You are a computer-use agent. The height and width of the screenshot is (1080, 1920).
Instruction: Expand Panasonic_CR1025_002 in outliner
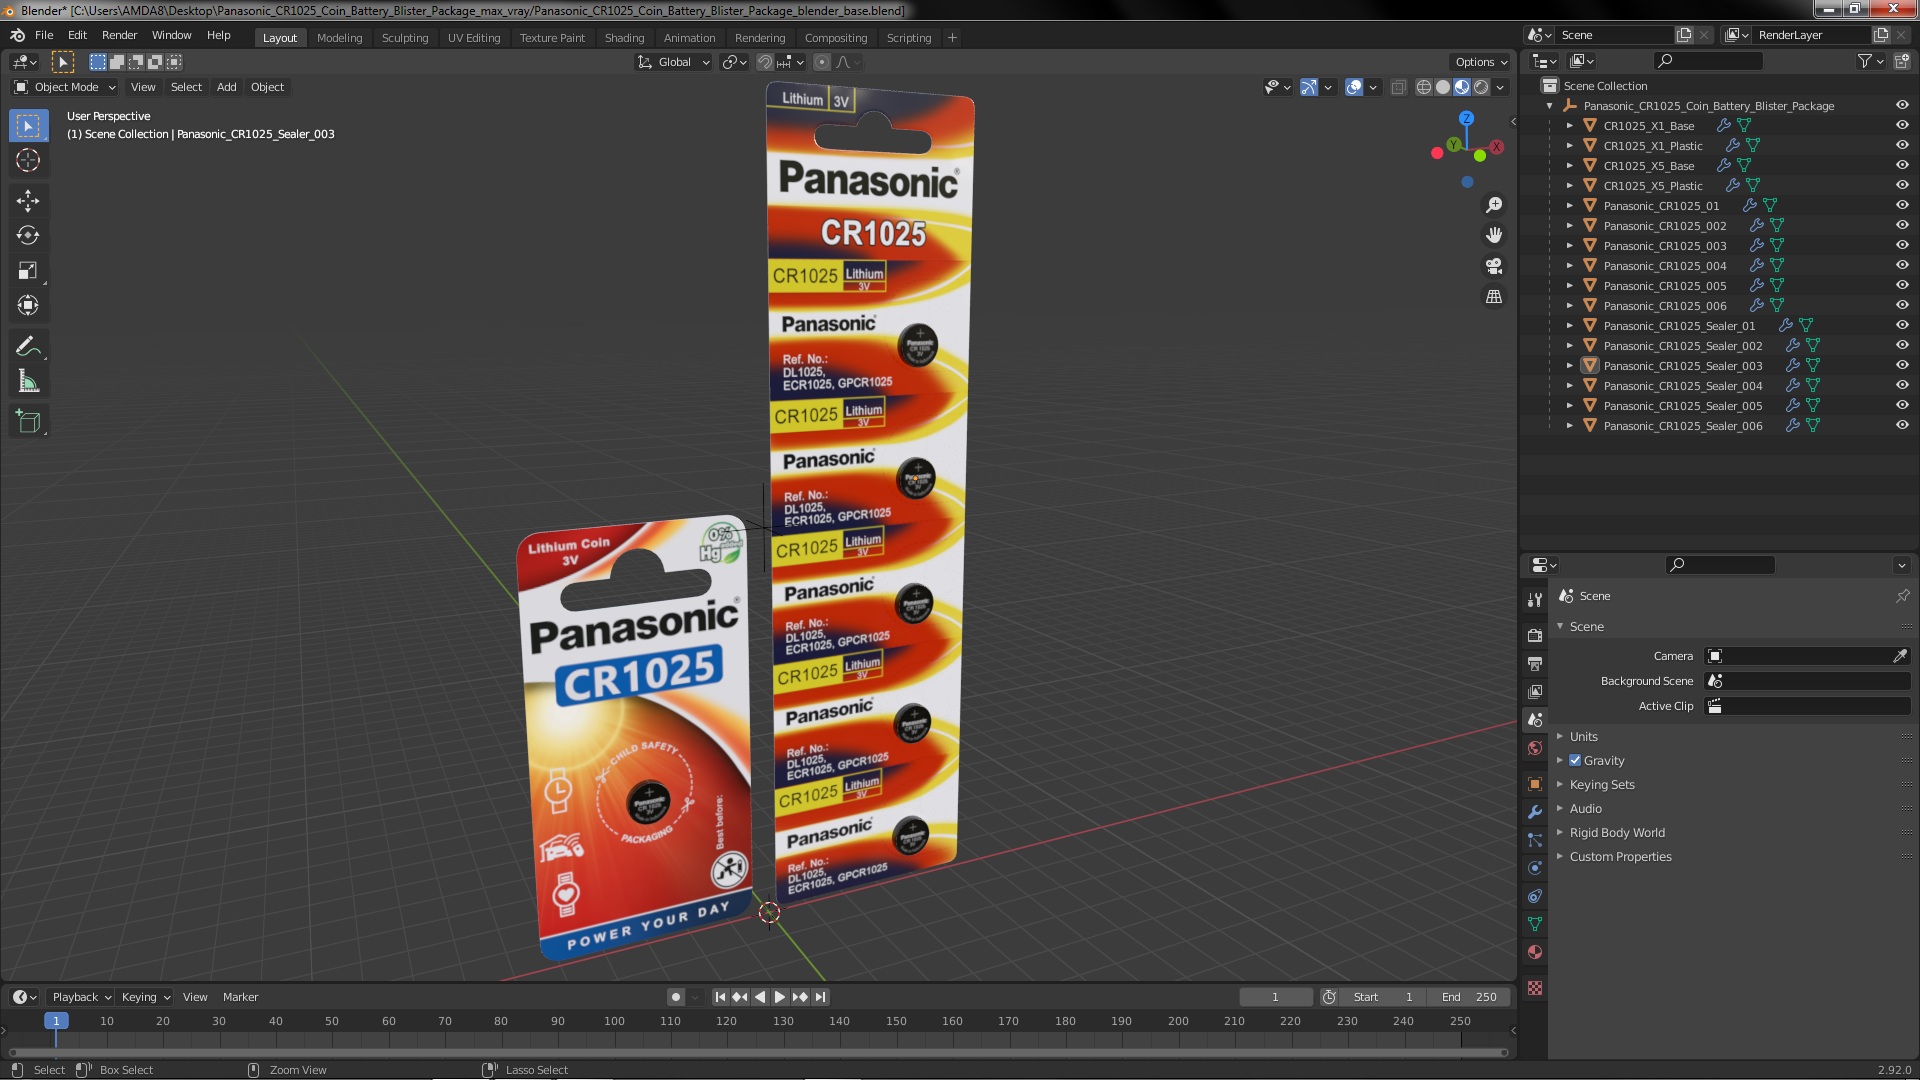click(1570, 226)
